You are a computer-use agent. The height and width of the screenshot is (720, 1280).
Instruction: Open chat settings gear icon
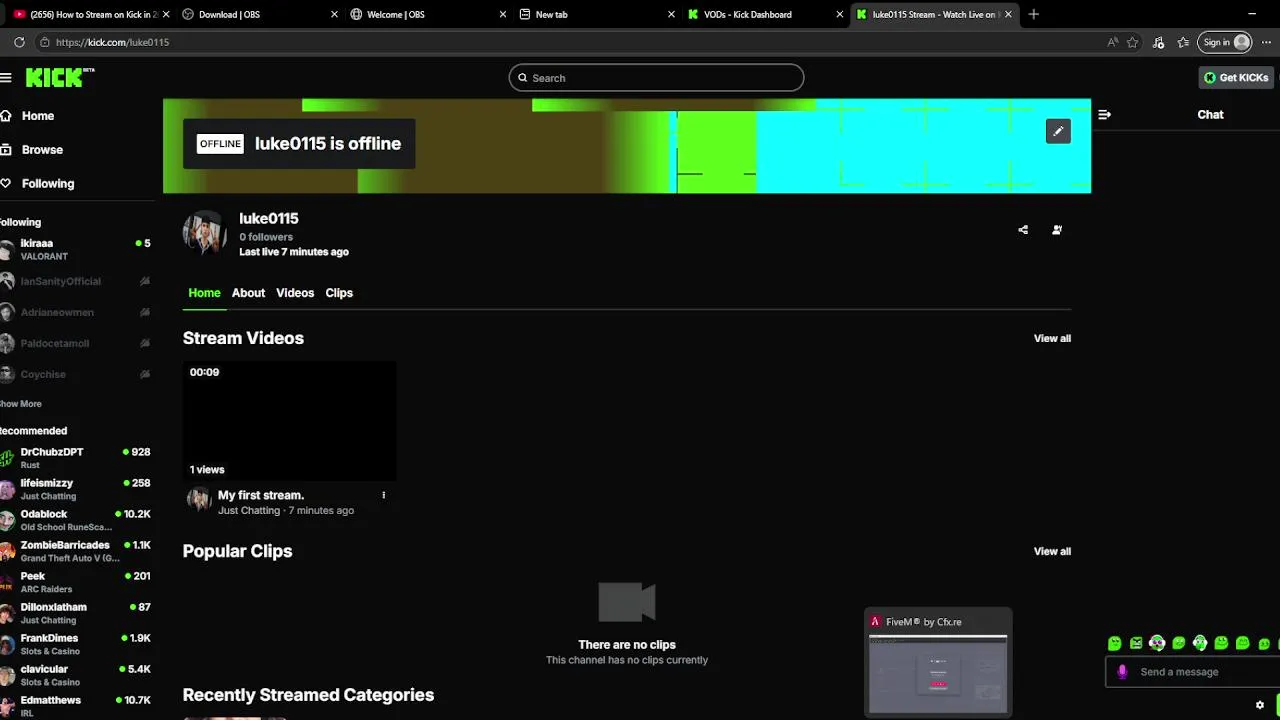click(x=1260, y=705)
